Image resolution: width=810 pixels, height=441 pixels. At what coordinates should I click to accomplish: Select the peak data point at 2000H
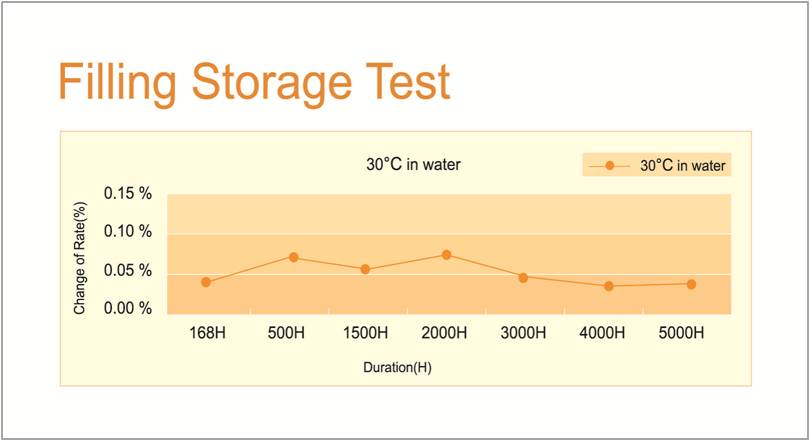pyautogui.click(x=446, y=255)
